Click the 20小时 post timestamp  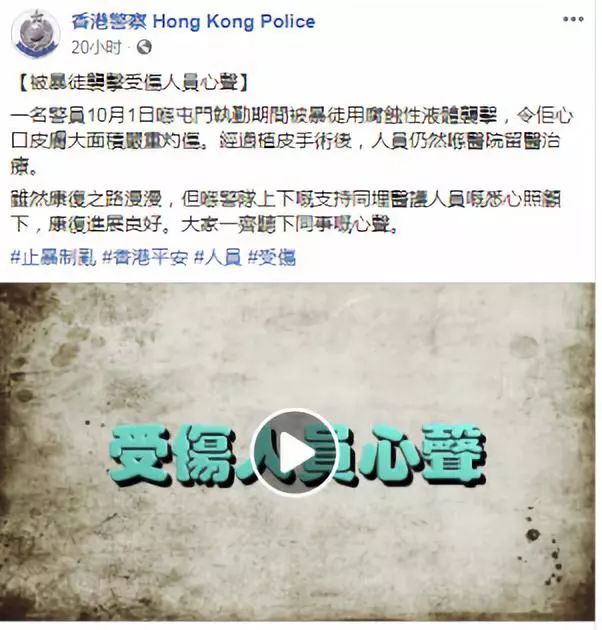click(96, 47)
